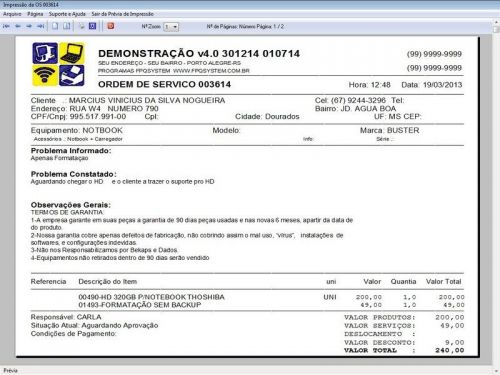Click the title DEMONSTRAÇÃO v4.0 301214 010714

(199, 53)
